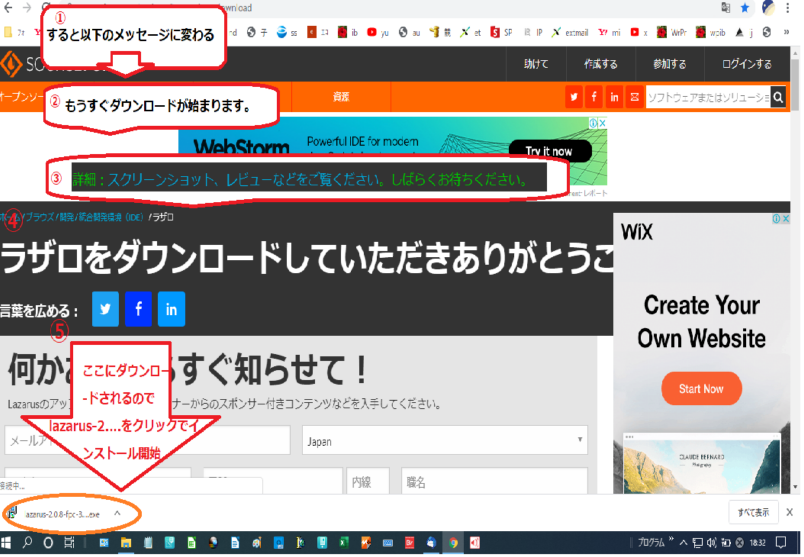Click the Wix AdChoices info icon

coord(776,219)
